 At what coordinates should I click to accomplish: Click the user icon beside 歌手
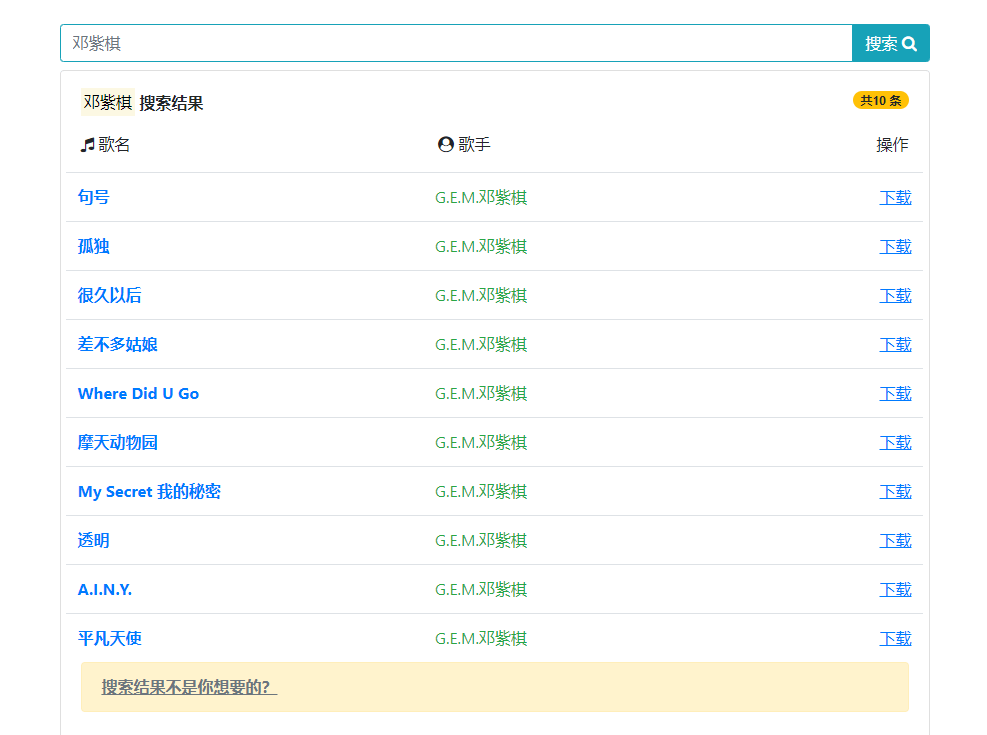[x=446, y=145]
